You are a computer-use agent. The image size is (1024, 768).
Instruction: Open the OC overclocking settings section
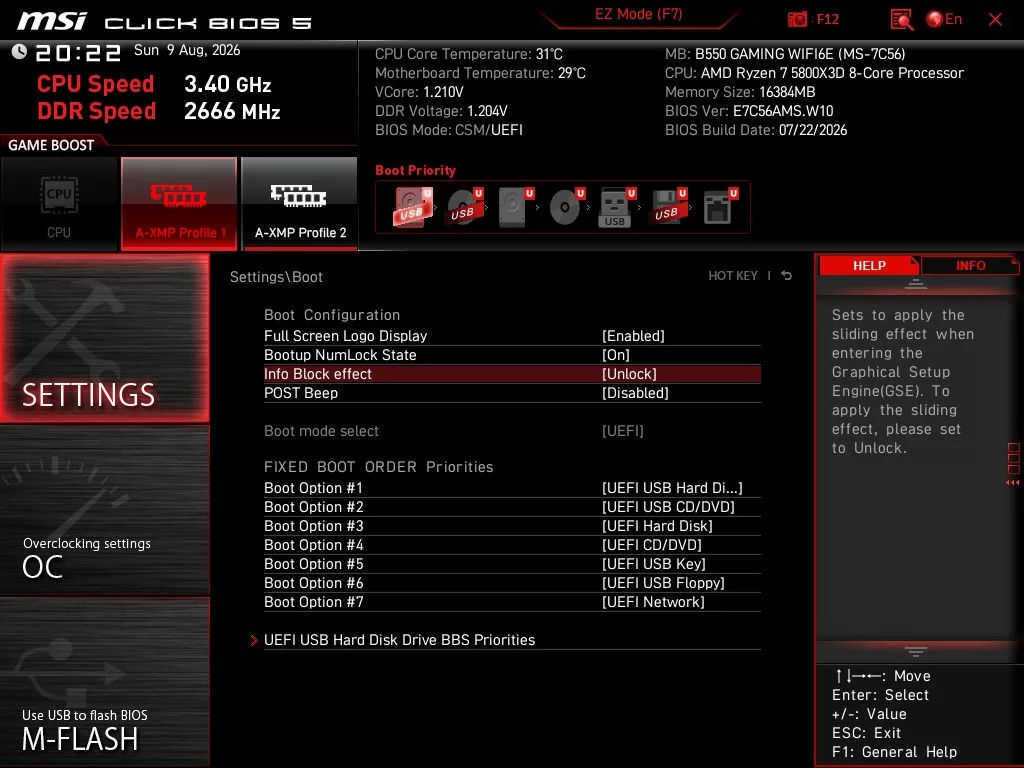click(x=104, y=511)
